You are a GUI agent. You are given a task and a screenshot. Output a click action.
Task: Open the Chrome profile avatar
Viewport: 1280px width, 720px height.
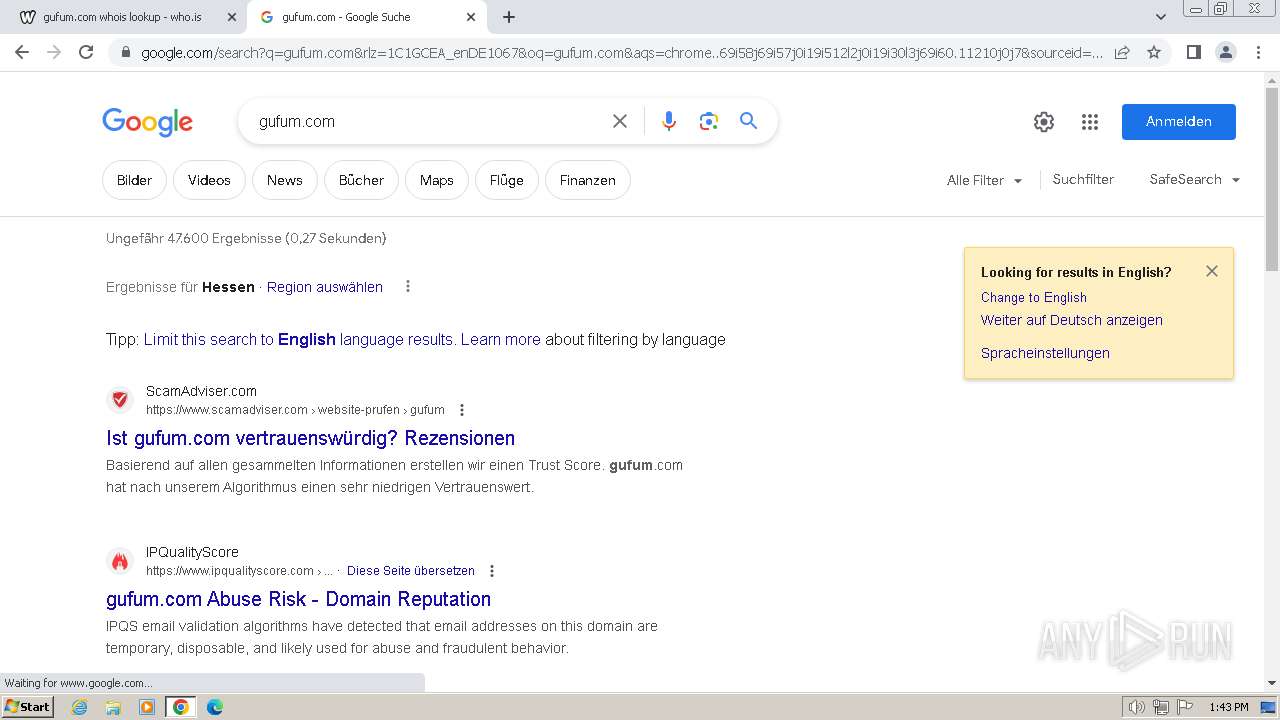[1225, 52]
